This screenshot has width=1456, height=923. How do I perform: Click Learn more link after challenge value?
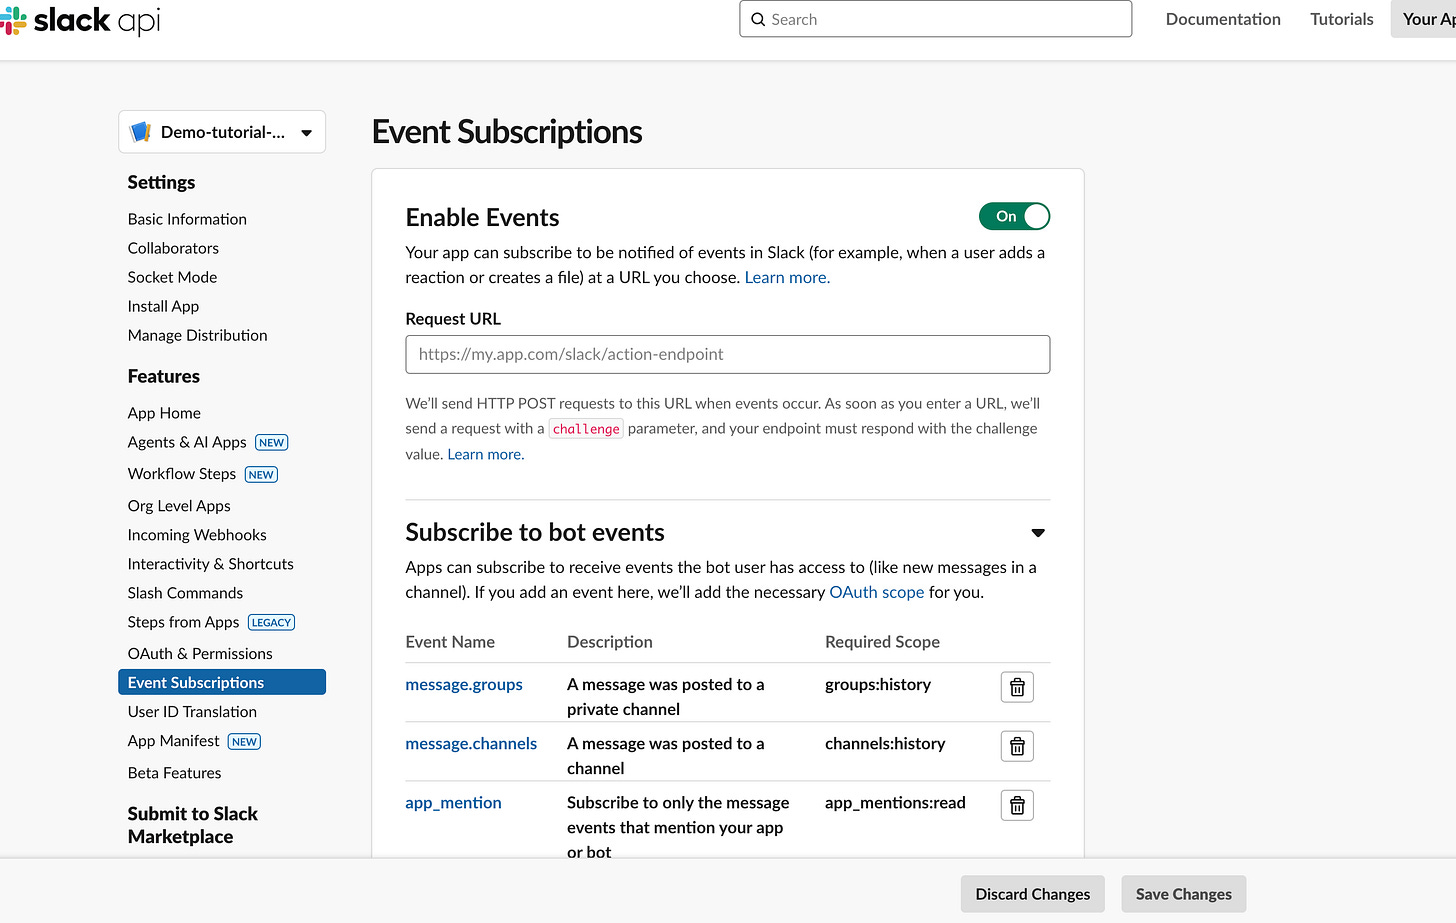pos(486,454)
